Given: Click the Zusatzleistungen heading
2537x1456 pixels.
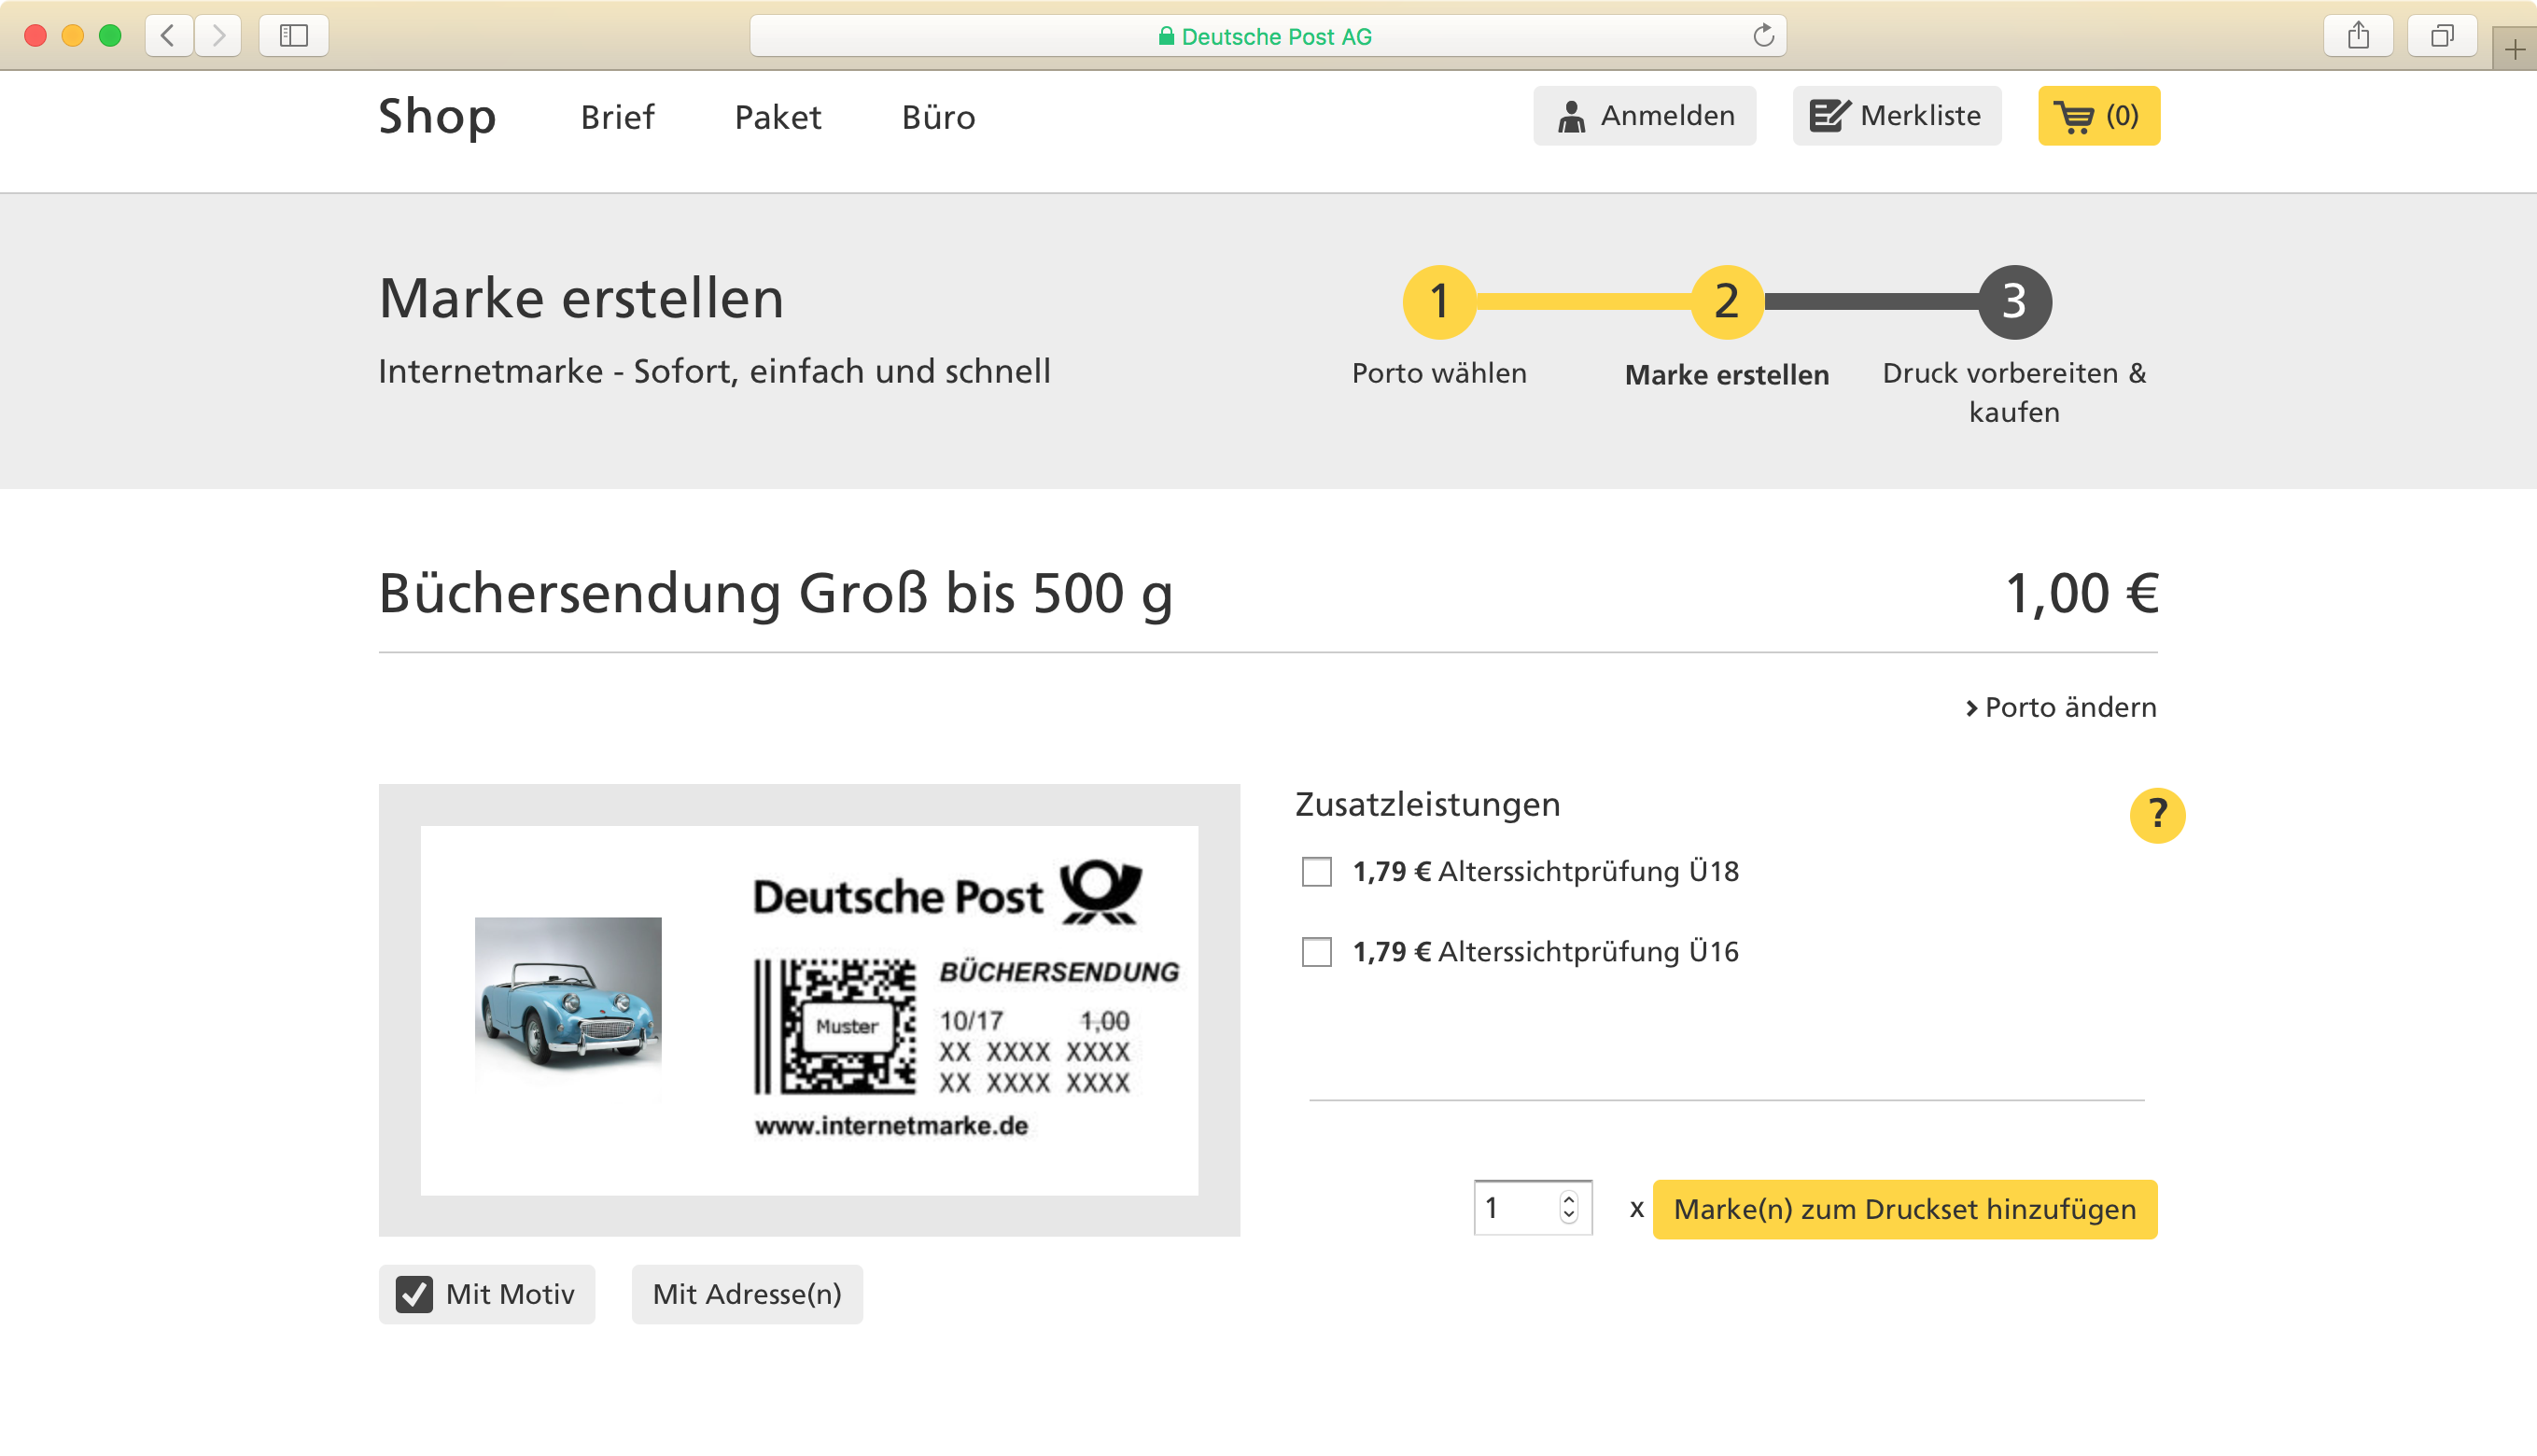Looking at the screenshot, I should coord(1428,804).
